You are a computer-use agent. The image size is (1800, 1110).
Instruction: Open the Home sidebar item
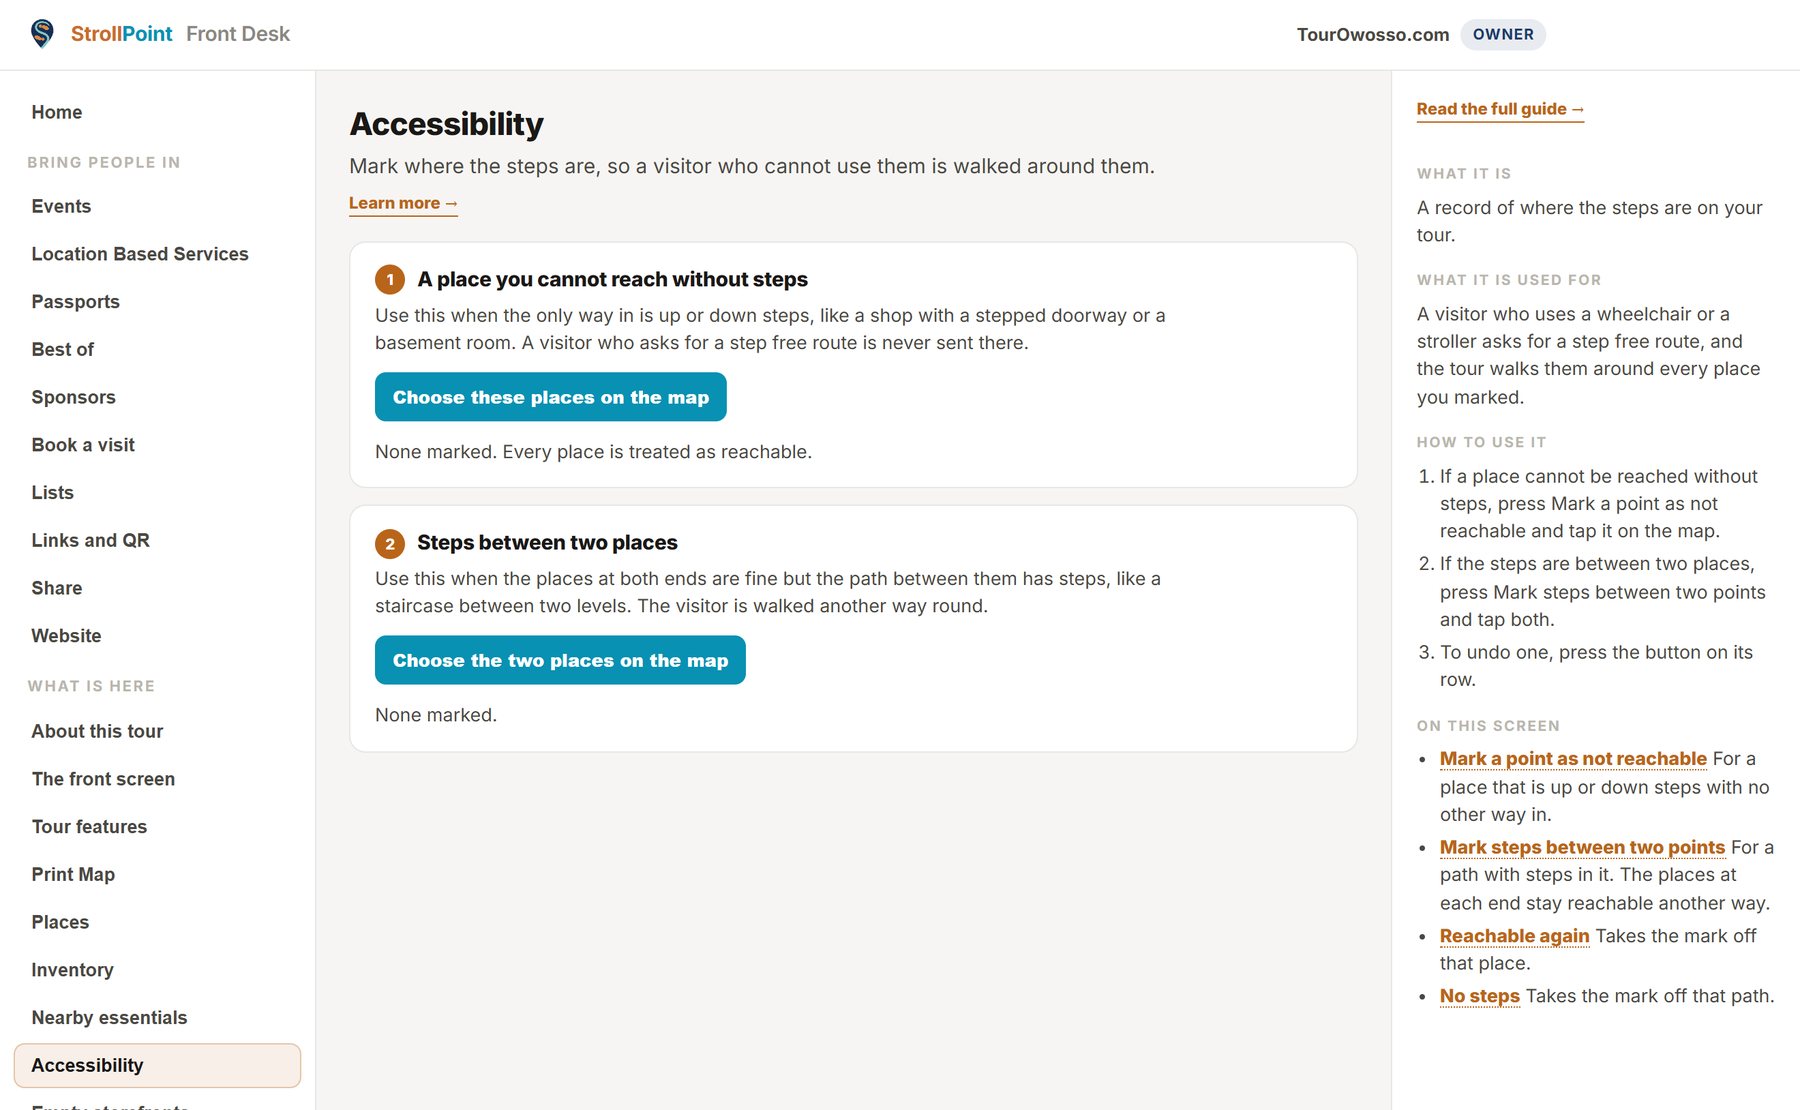tap(57, 112)
